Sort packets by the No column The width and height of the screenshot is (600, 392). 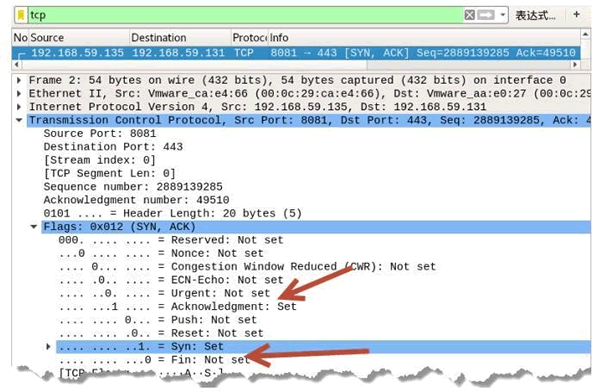tap(20, 38)
